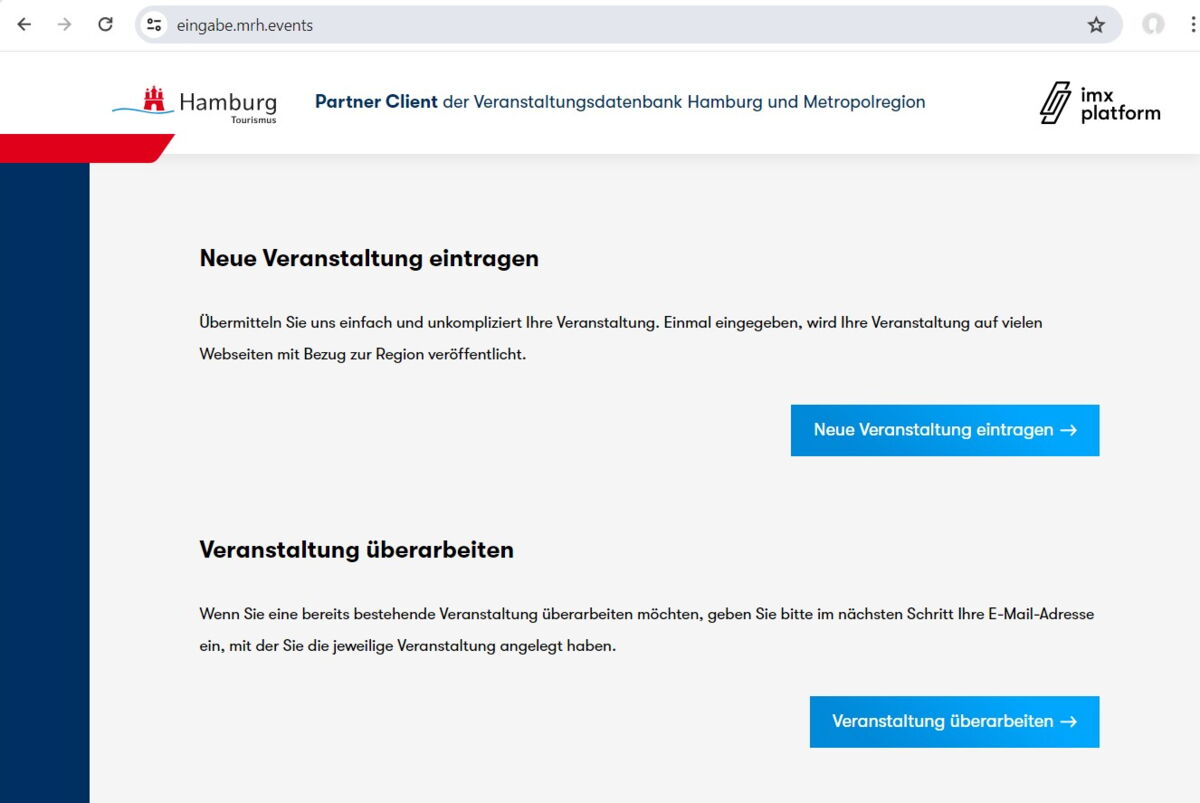Viewport: 1200px width, 803px height.
Task: Click the 'Partner Client' header title
Action: (x=376, y=102)
